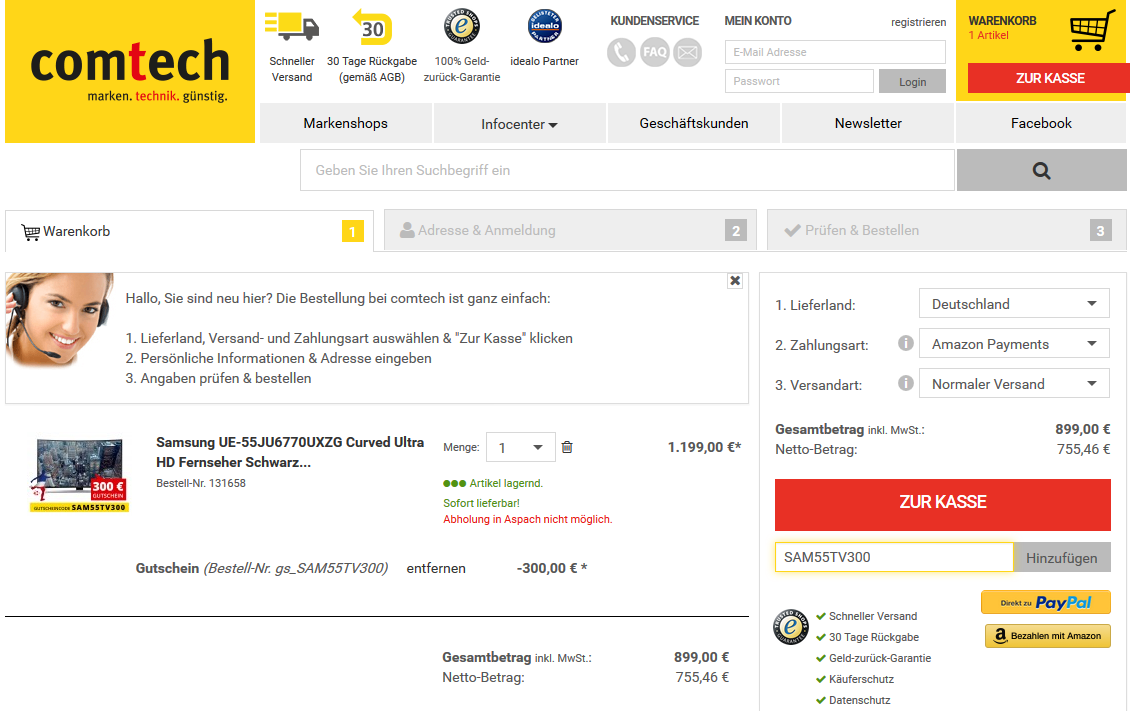
Task: Open the Facebook menu item
Action: [x=1041, y=123]
